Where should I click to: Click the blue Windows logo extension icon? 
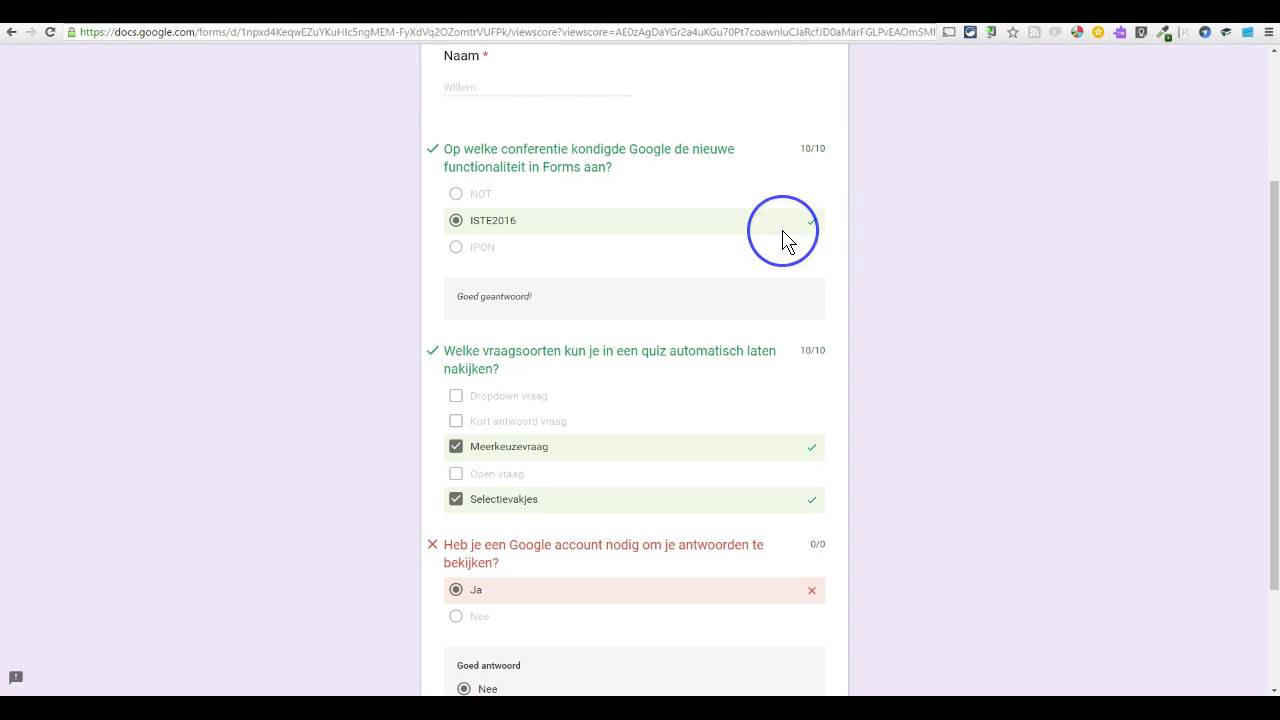click(x=1247, y=32)
